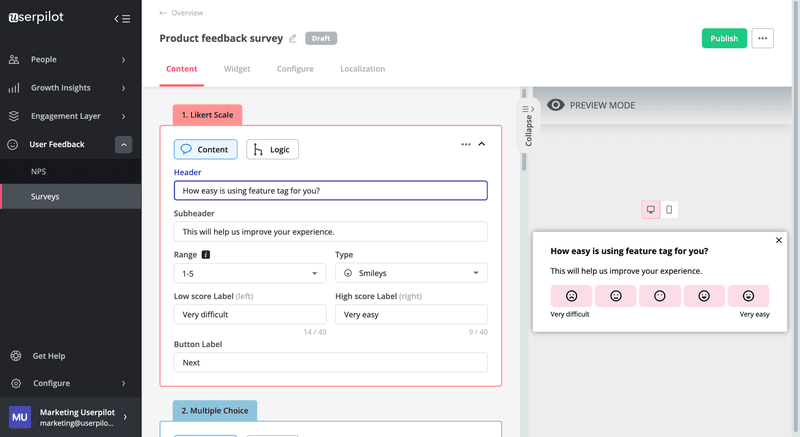Click the 2. Multiple Choice label

(x=215, y=410)
